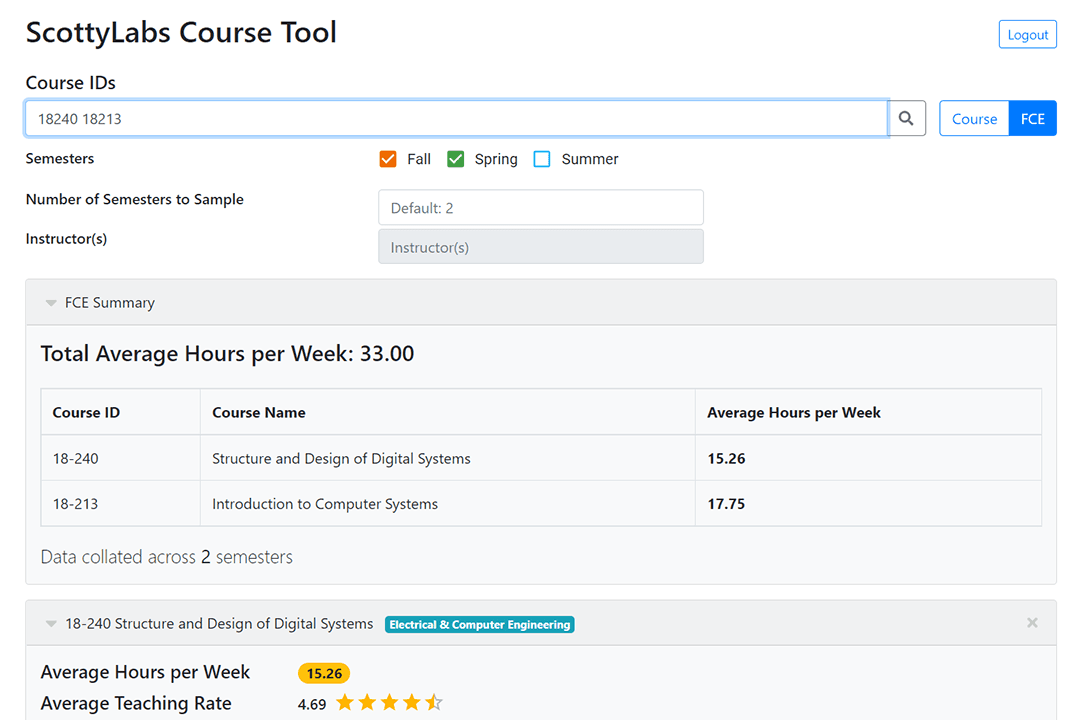Enable the Summer semester checkbox
The image size is (1080, 720).
point(542,159)
